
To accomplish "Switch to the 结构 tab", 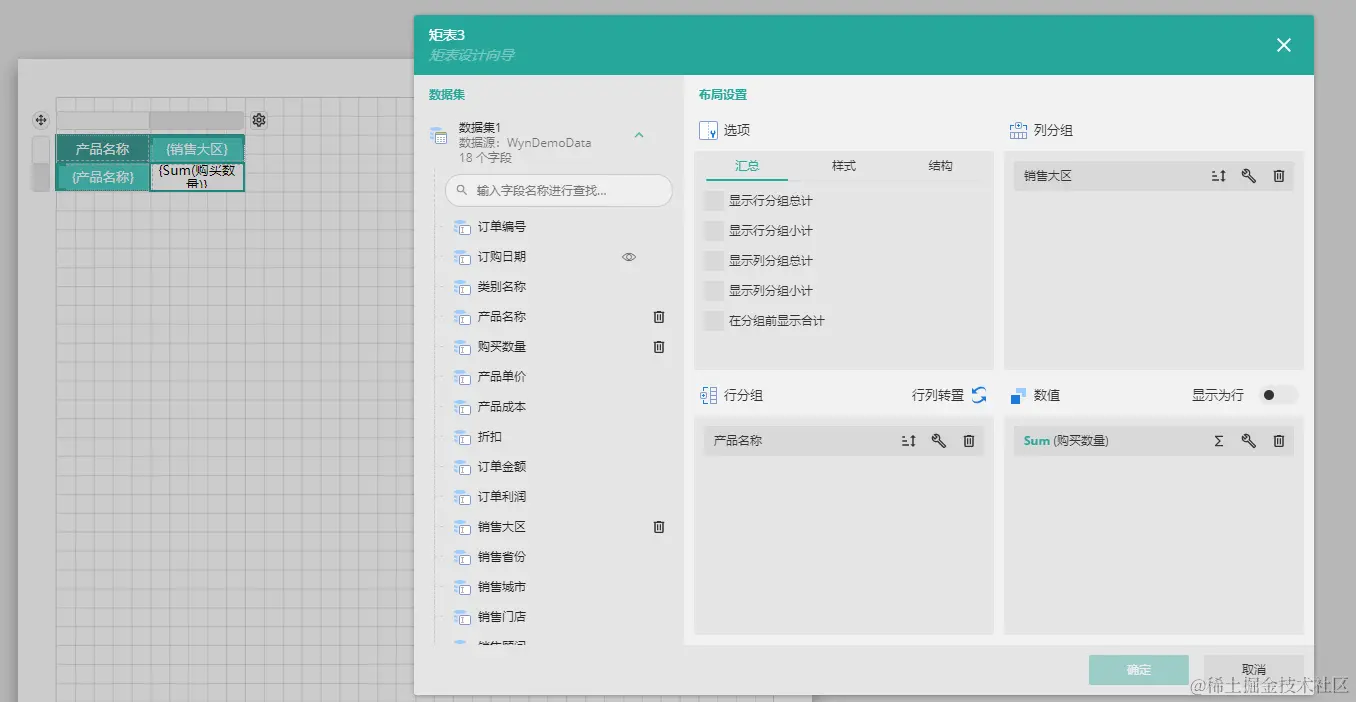I will 941,166.
